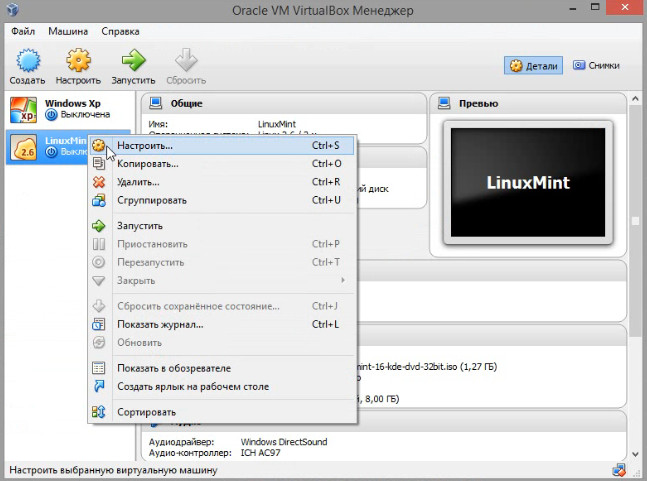Choose Копировать... from the context menu
This screenshot has height=481, width=647.
click(148, 164)
